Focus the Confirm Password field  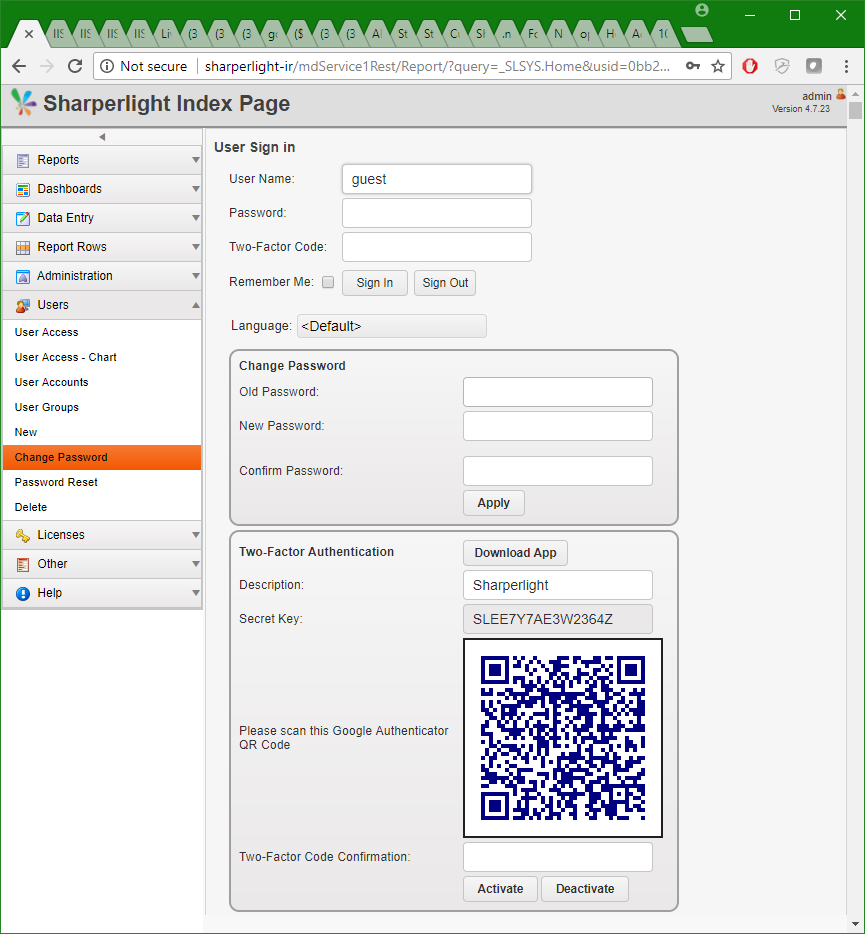(558, 471)
